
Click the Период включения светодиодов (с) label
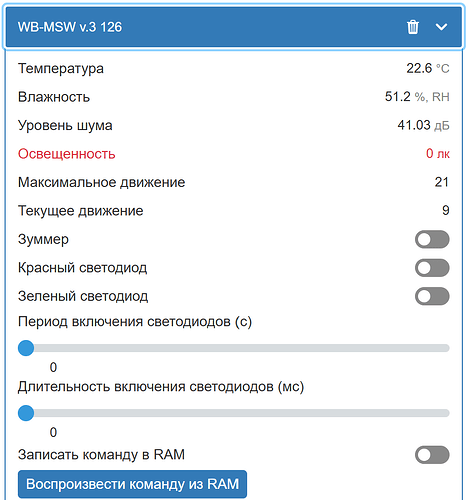click(x=135, y=322)
